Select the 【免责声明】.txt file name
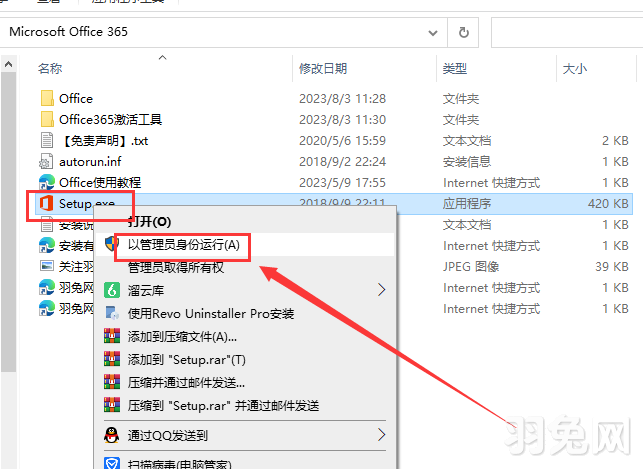The image size is (643, 469). (104, 141)
